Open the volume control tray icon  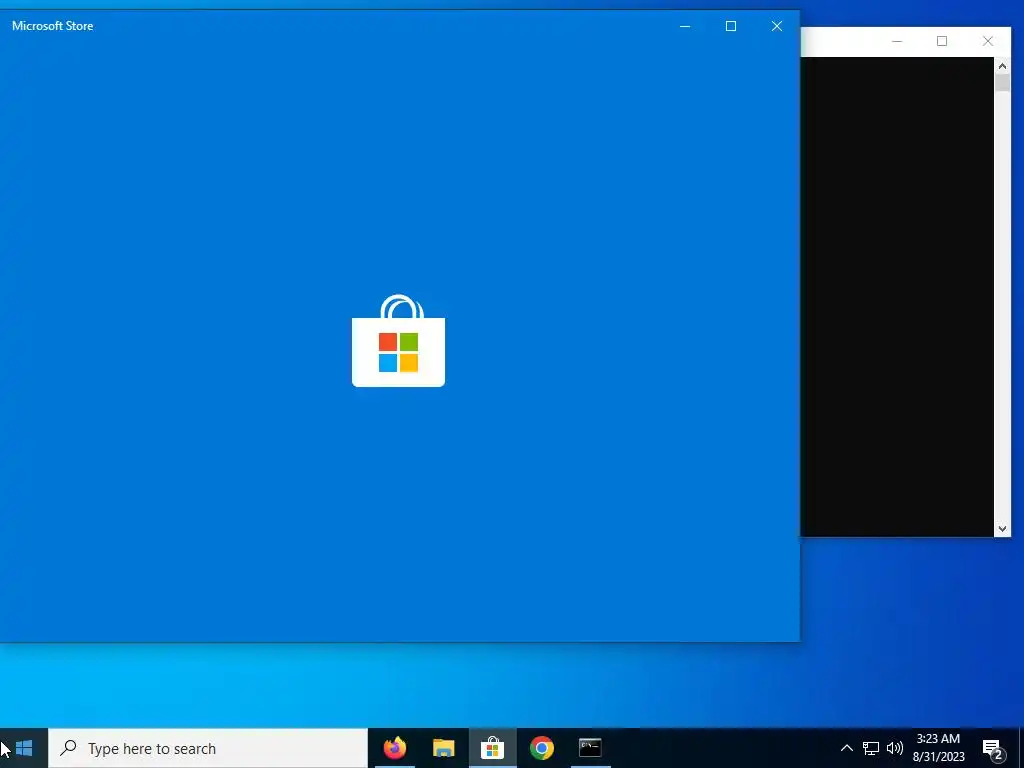(x=895, y=748)
